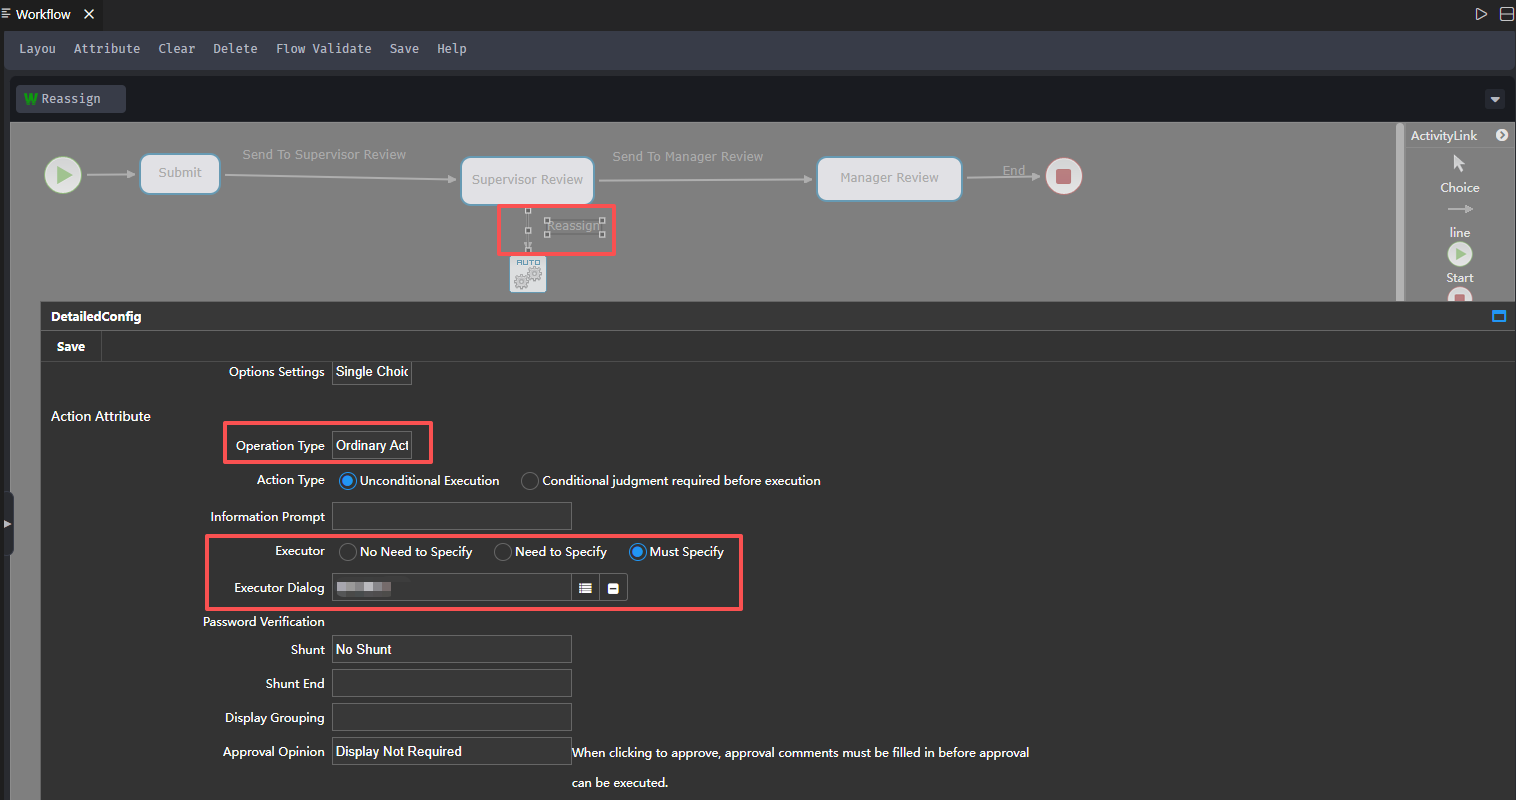Click the Supervisor Review activity node
This screenshot has height=800, width=1516.
(x=527, y=180)
